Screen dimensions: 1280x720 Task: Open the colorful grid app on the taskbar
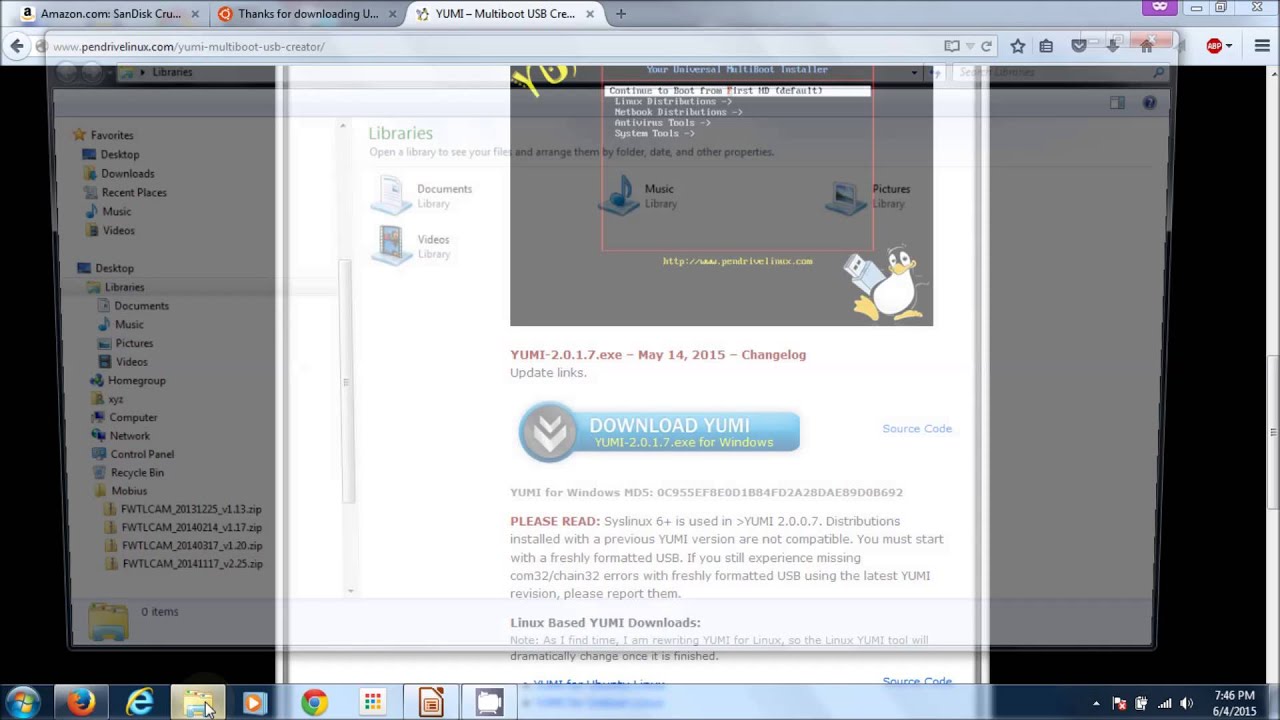(x=372, y=703)
